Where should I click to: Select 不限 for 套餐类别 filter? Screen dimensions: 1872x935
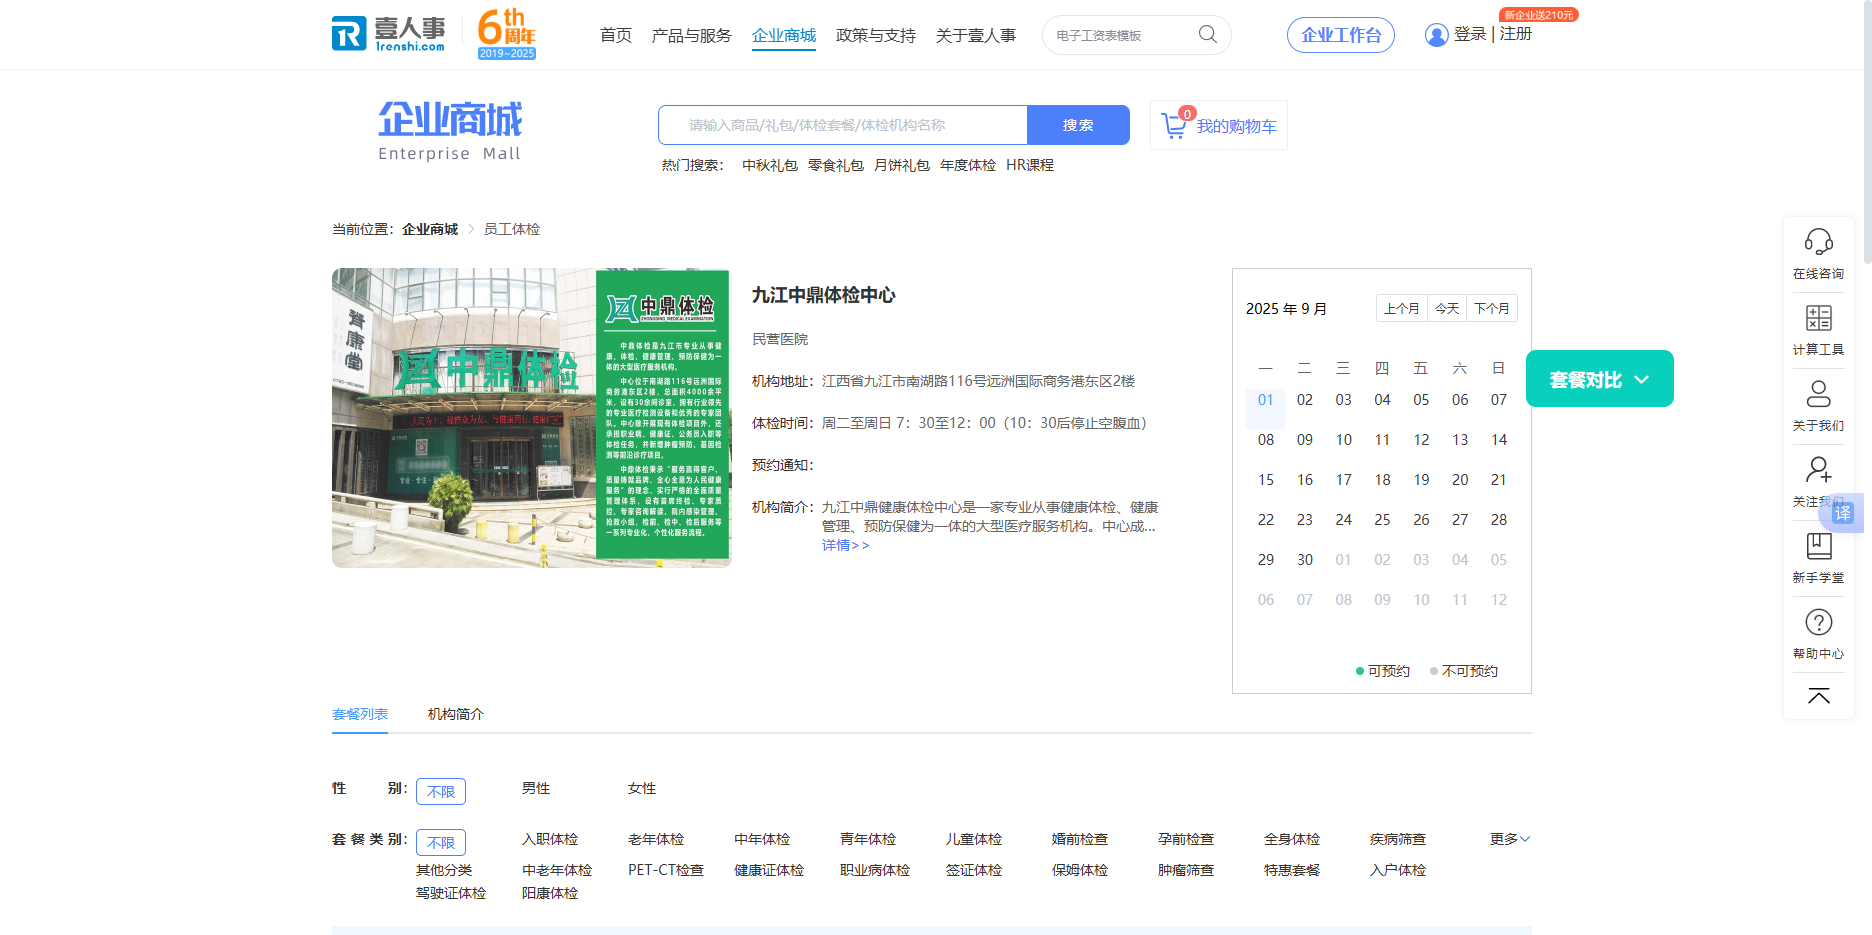[x=441, y=842]
